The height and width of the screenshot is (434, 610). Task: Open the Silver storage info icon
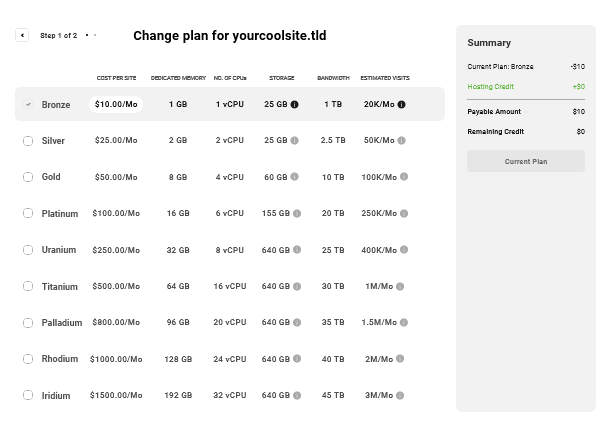(294, 141)
